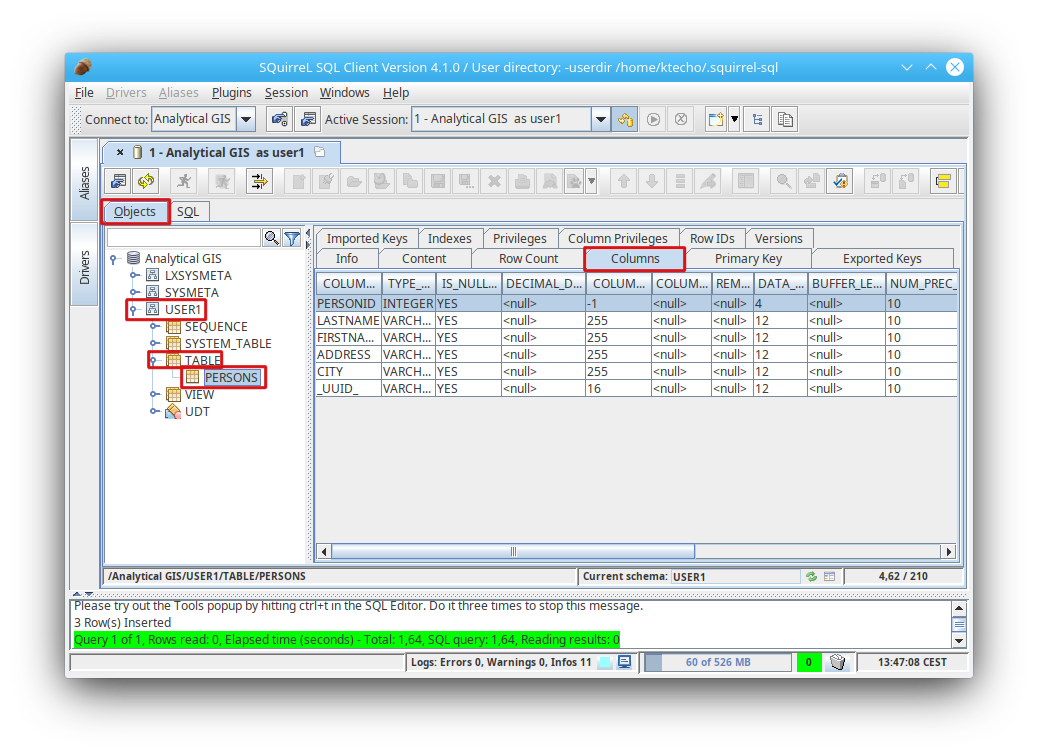This screenshot has width=1038, height=755.
Task: Click the up arrow icon in session toolbar
Action: (x=624, y=181)
